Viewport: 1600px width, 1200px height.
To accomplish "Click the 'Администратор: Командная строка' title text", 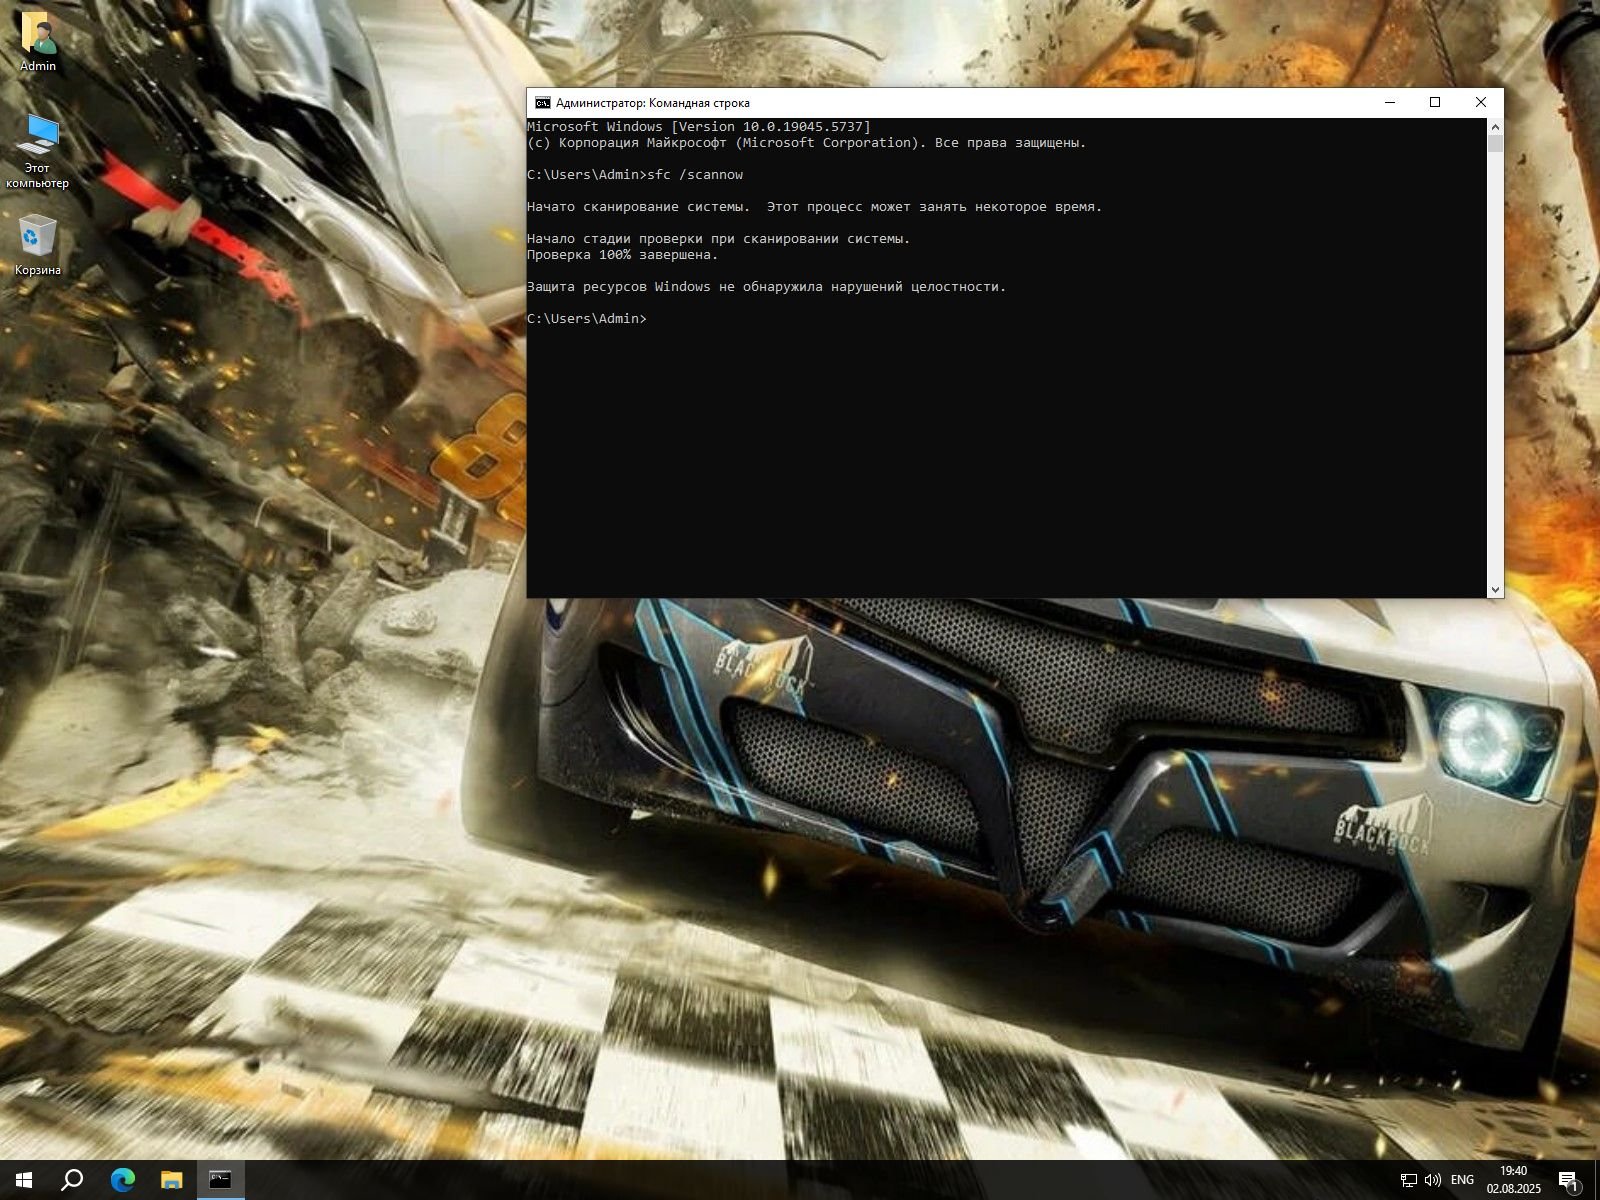I will click(652, 103).
